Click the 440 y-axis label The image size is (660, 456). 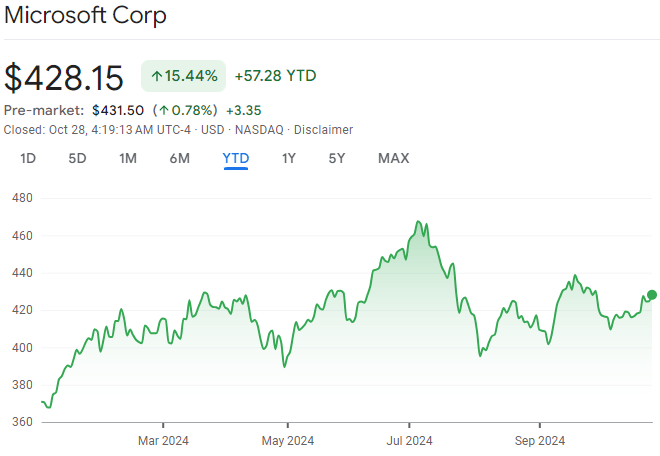(x=22, y=273)
